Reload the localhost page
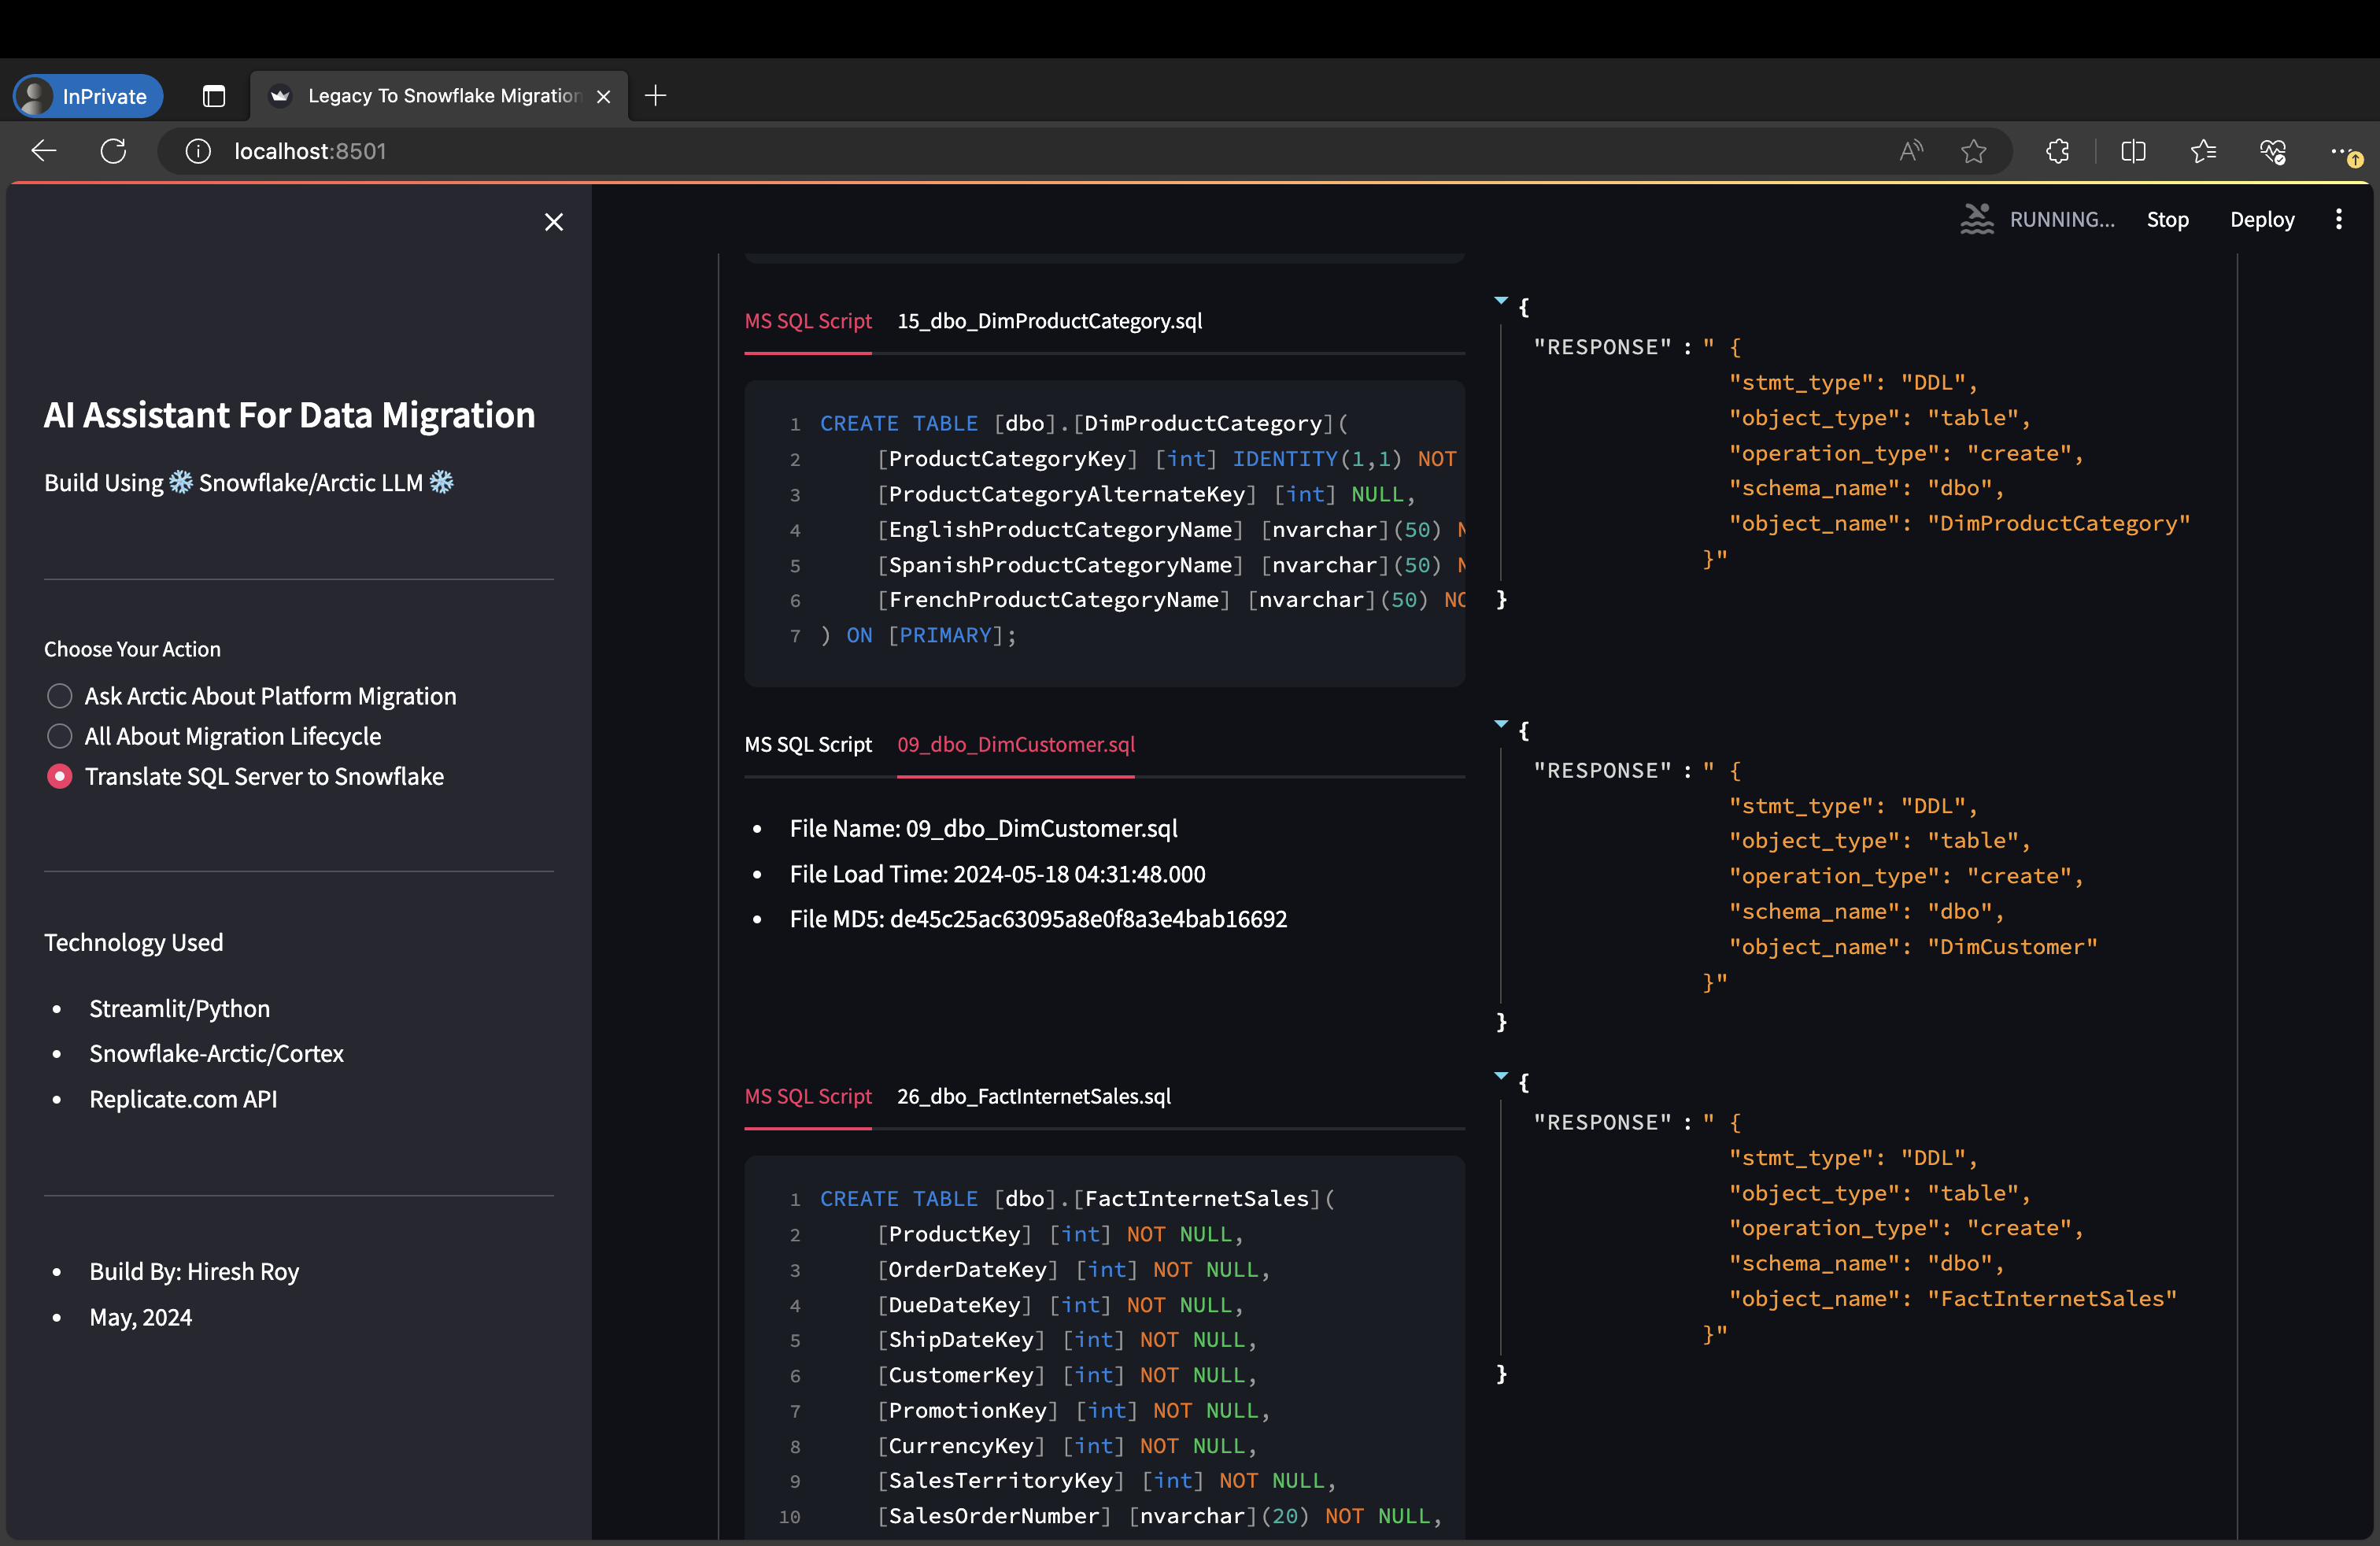The height and width of the screenshot is (1546, 2380). (x=113, y=151)
